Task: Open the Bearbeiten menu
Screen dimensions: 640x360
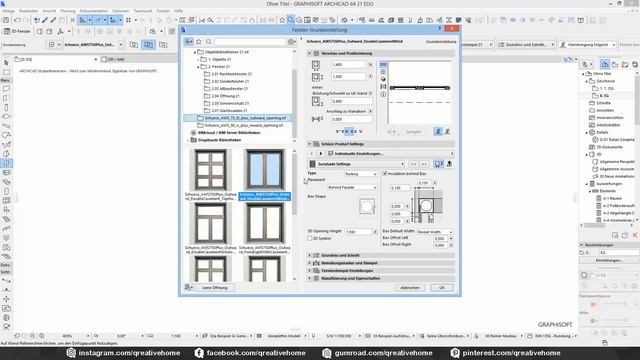Action: click(29, 11)
